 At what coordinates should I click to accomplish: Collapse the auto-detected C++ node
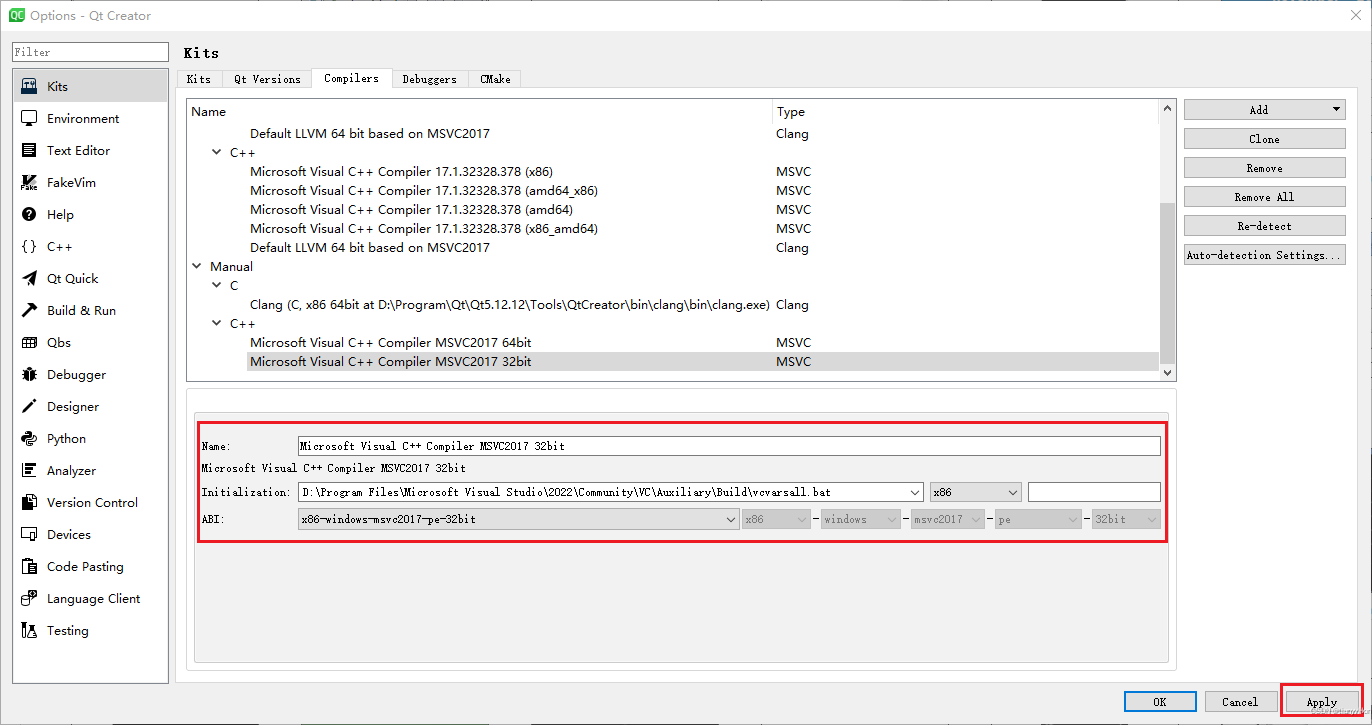pyautogui.click(x=217, y=153)
